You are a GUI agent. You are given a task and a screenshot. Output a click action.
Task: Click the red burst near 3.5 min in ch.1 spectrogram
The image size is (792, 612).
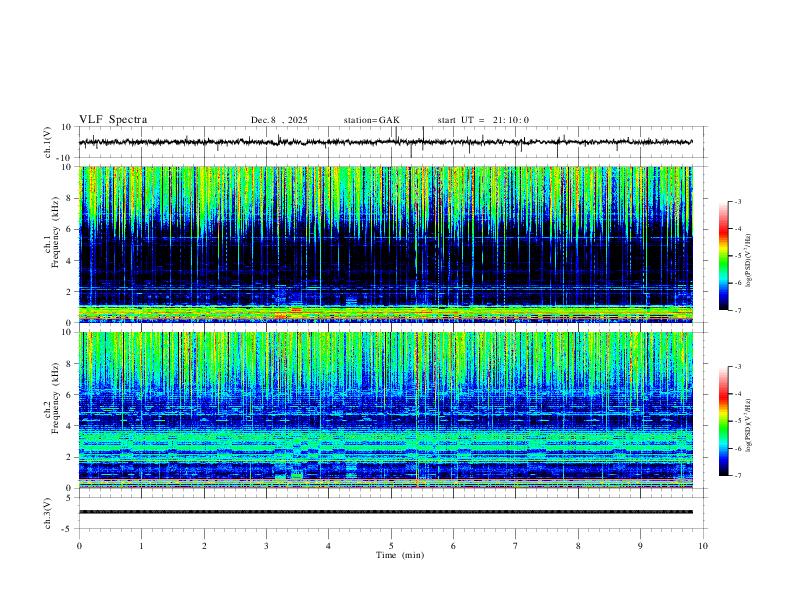(296, 310)
